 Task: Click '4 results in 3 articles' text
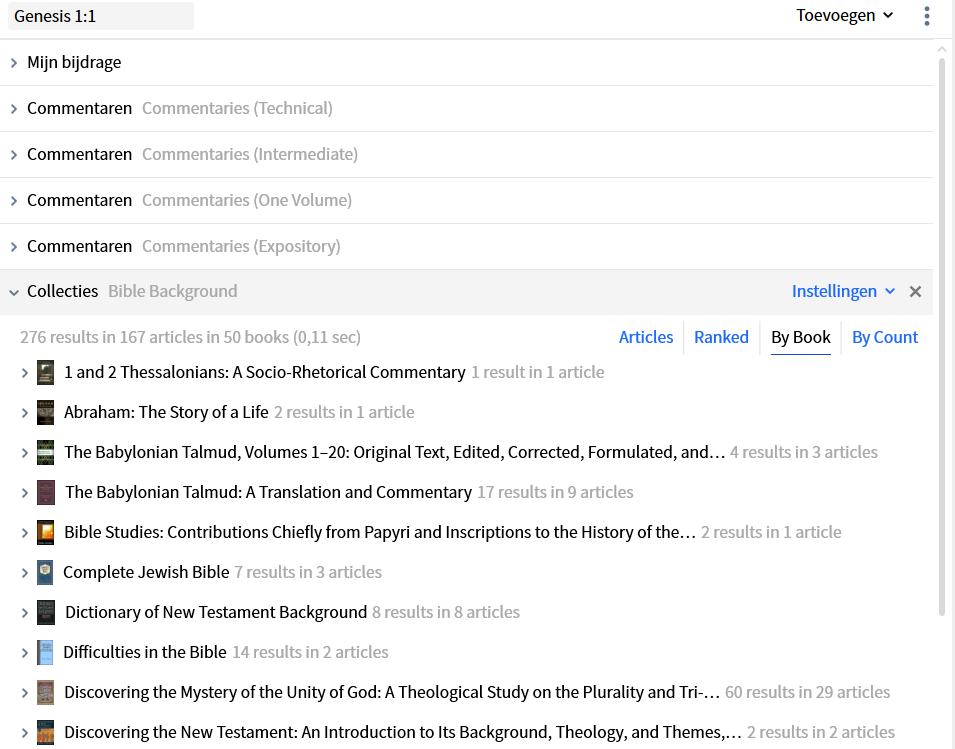(804, 452)
